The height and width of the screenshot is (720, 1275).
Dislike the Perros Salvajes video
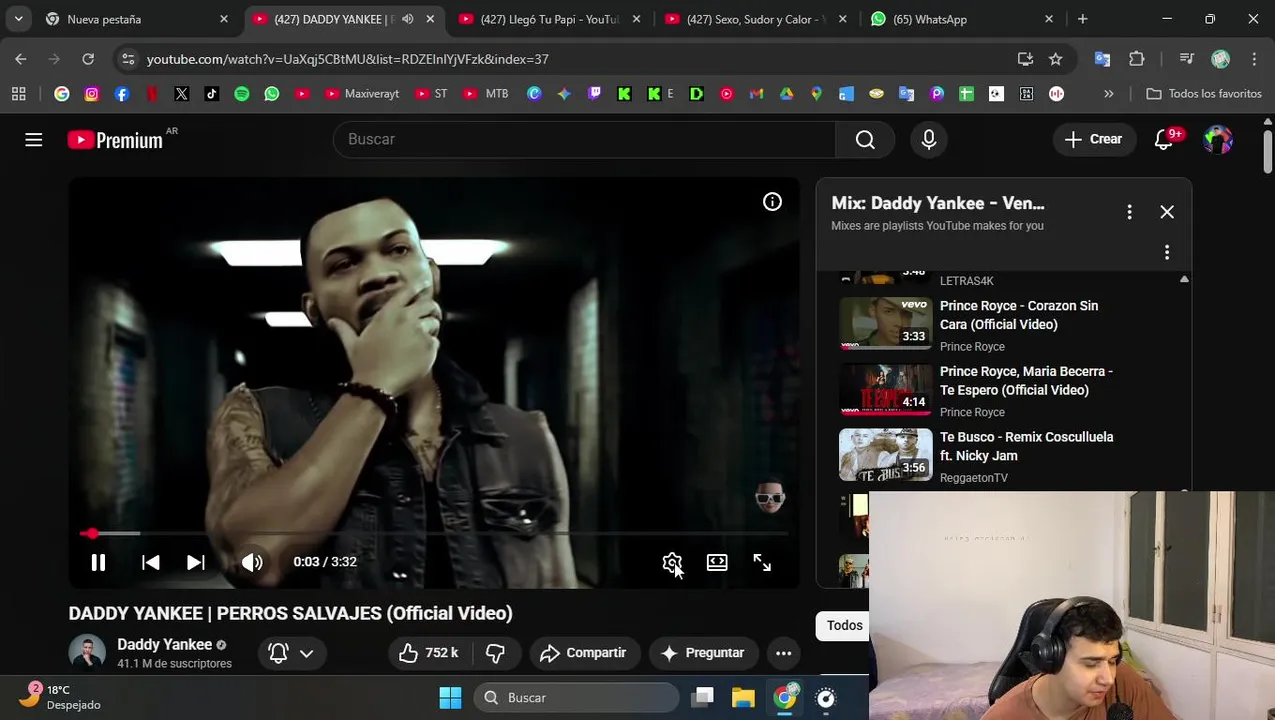click(495, 653)
